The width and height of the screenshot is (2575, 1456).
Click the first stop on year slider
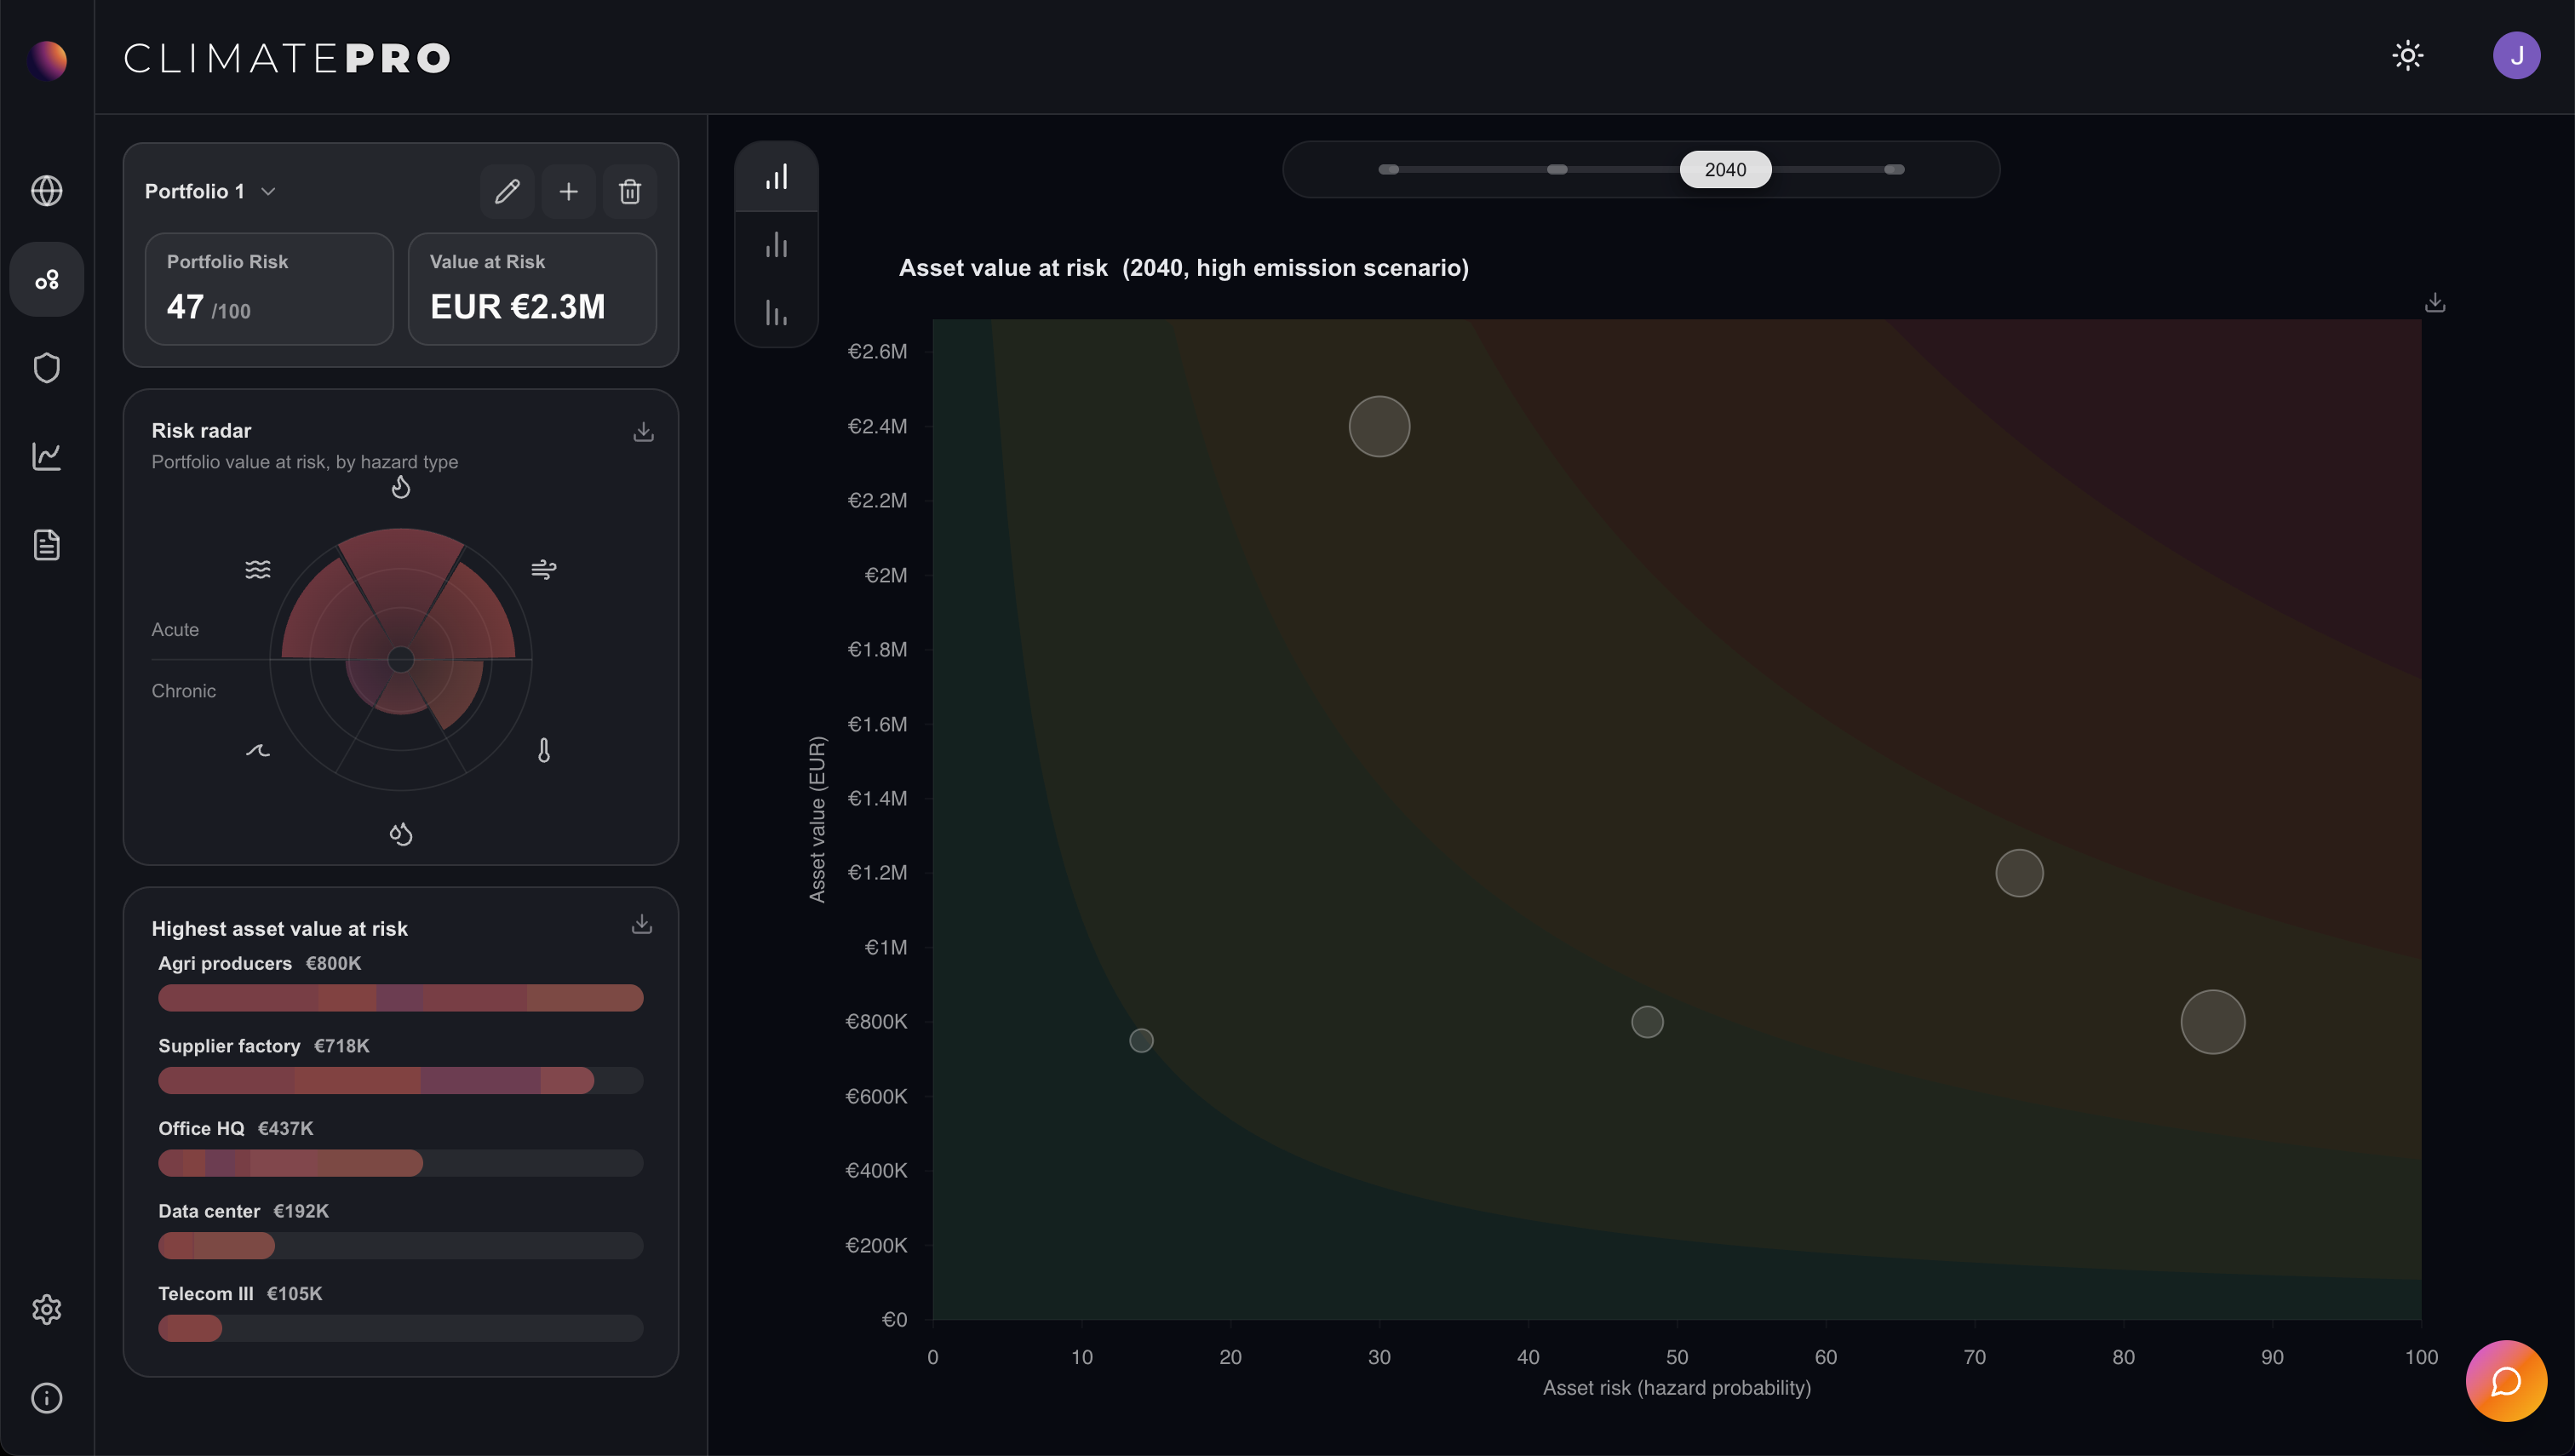click(x=1388, y=169)
